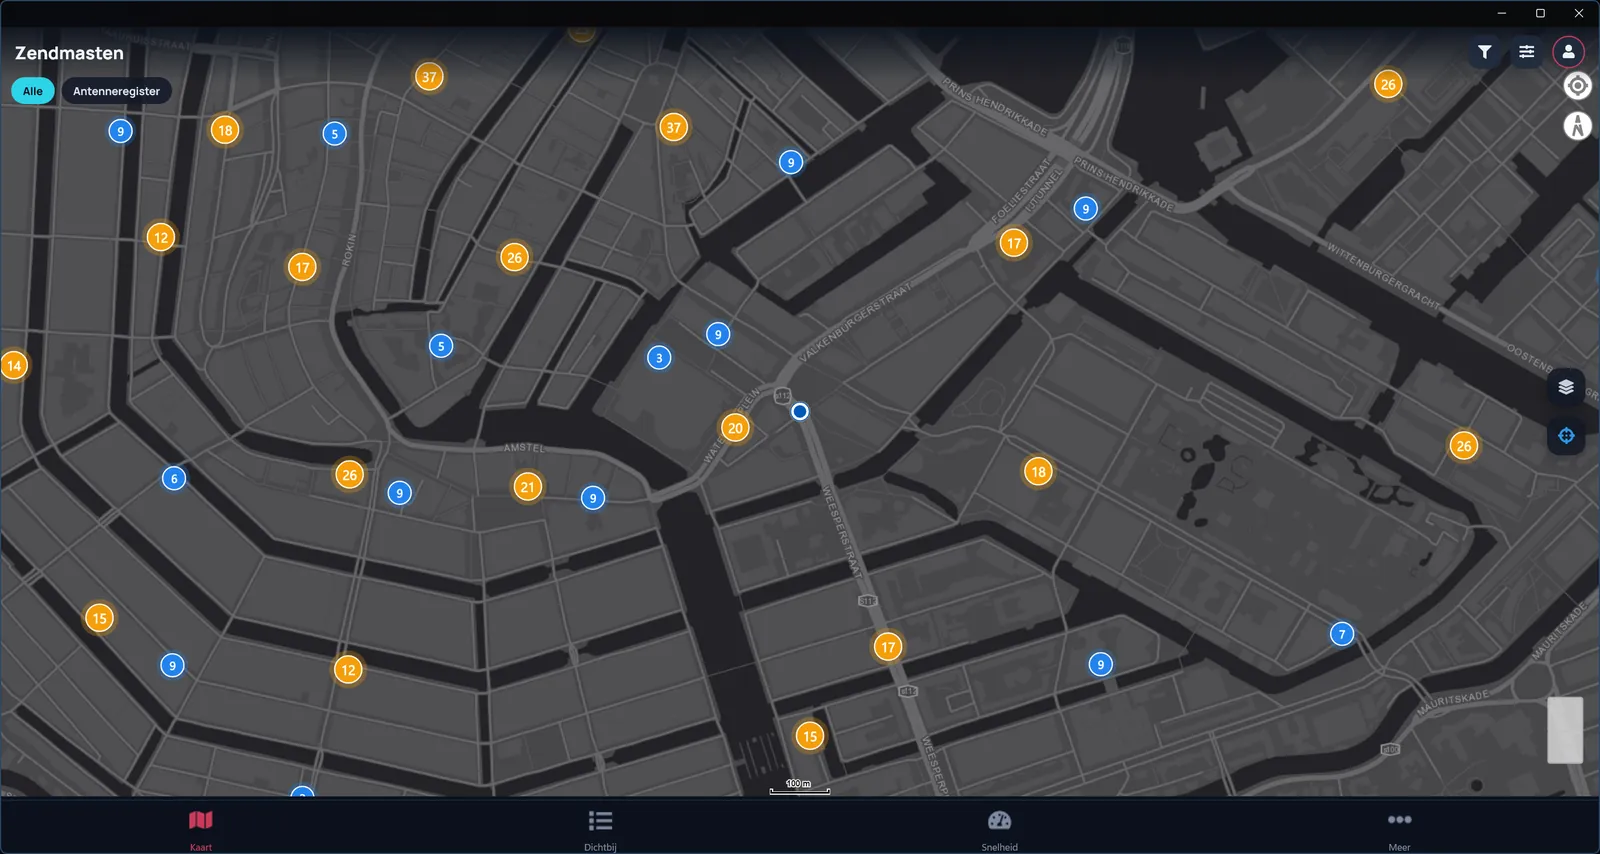Select the orange 18 cluster by Antenneregister chip
Viewport: 1600px width, 854px height.
225,130
